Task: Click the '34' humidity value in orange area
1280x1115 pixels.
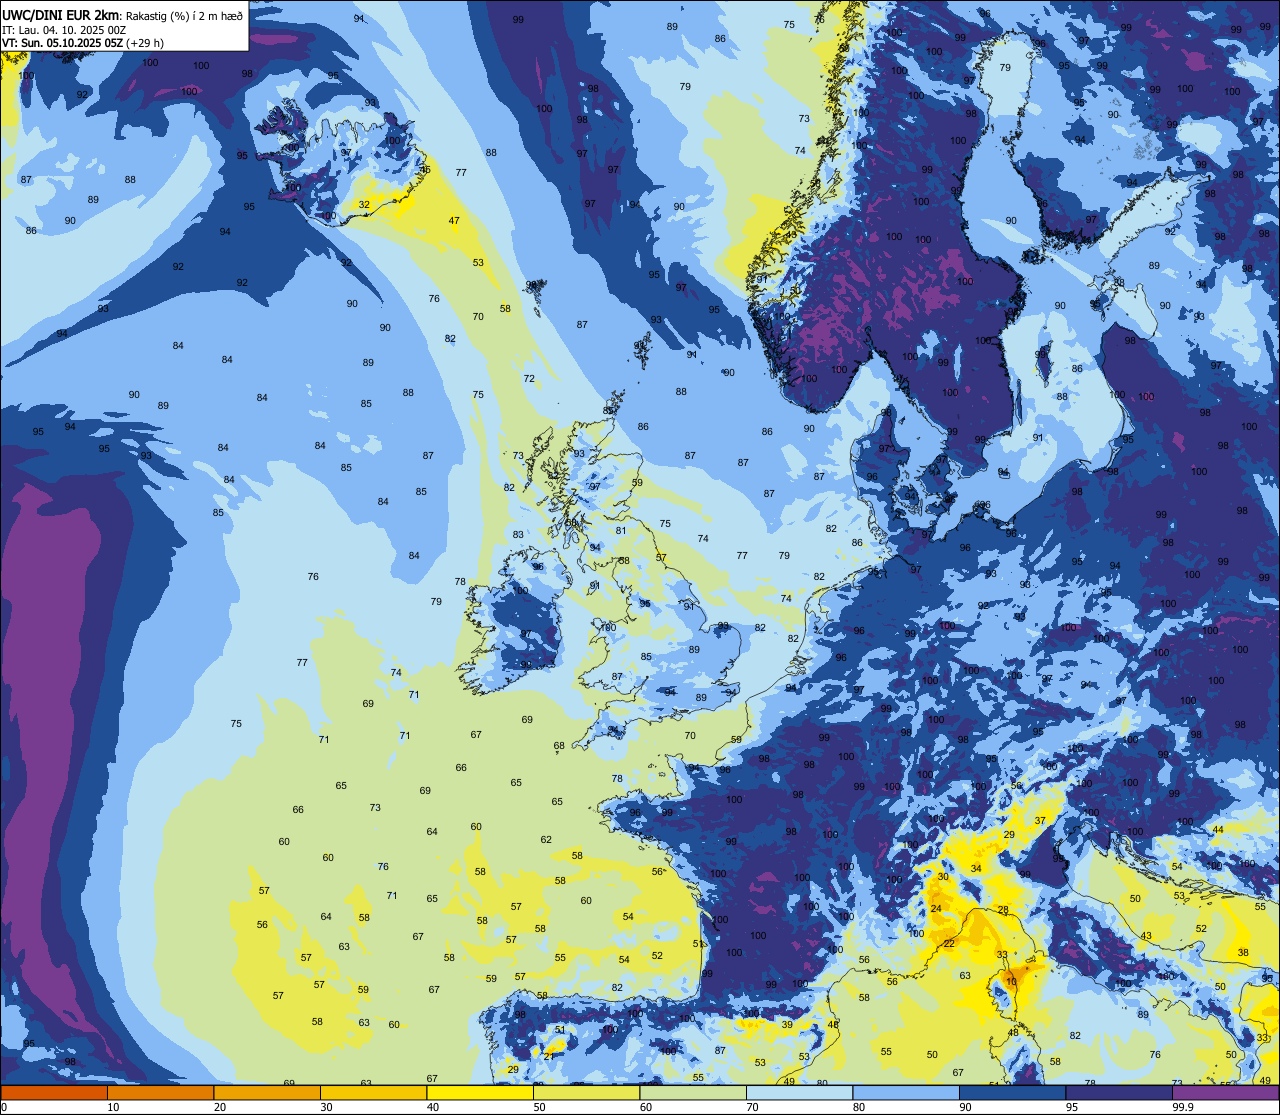Action: [x=976, y=868]
